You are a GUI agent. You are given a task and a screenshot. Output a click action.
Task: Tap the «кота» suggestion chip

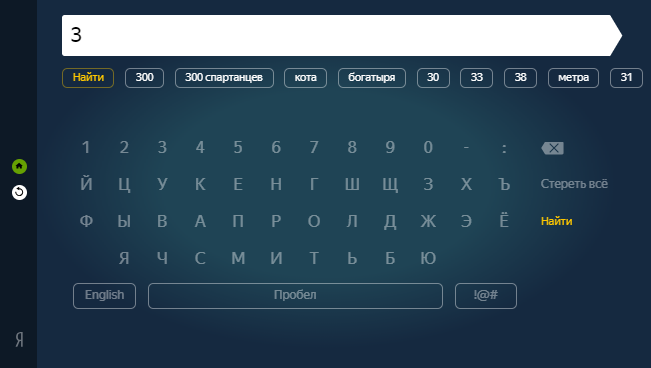click(305, 78)
